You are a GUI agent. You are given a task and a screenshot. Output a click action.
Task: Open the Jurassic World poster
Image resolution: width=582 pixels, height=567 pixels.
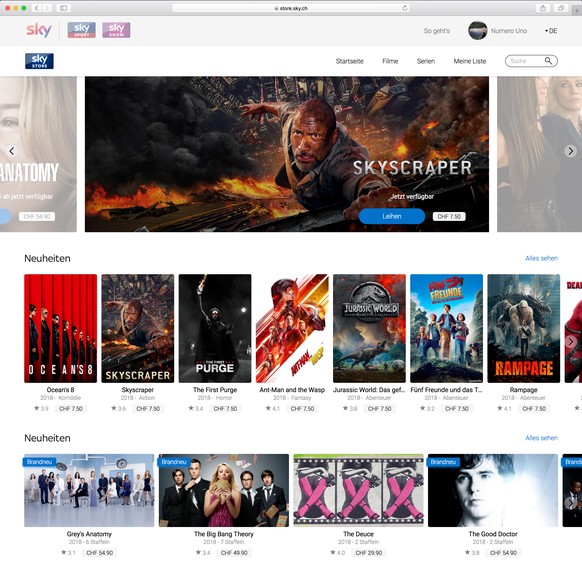coord(369,328)
